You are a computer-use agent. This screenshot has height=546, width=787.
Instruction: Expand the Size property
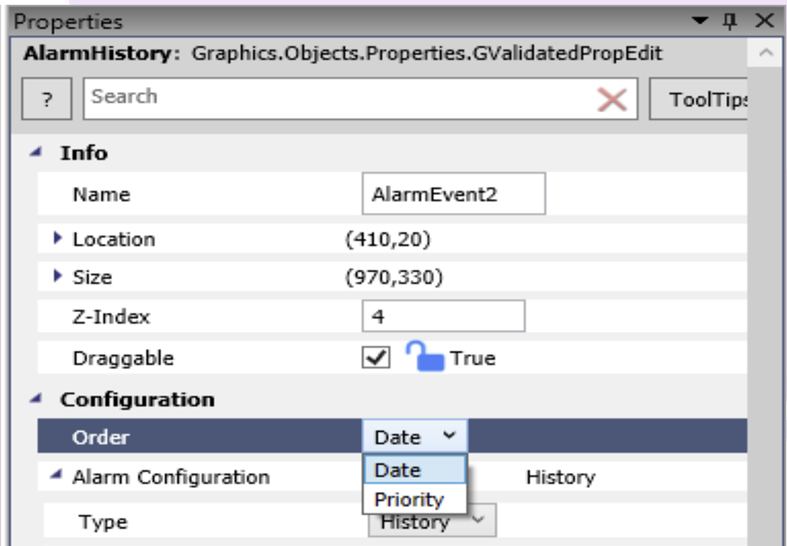click(58, 277)
